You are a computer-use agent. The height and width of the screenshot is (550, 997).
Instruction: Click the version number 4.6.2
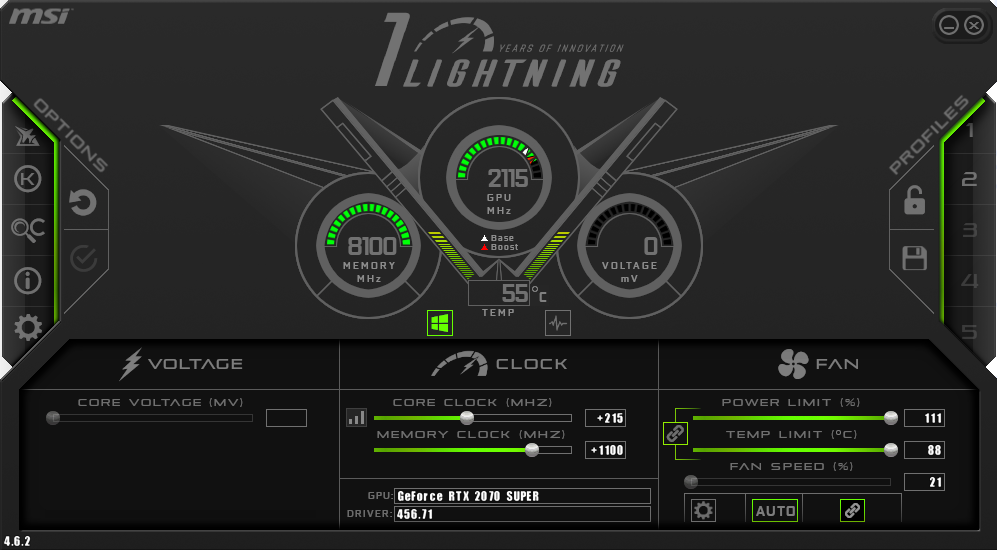[x=17, y=542]
